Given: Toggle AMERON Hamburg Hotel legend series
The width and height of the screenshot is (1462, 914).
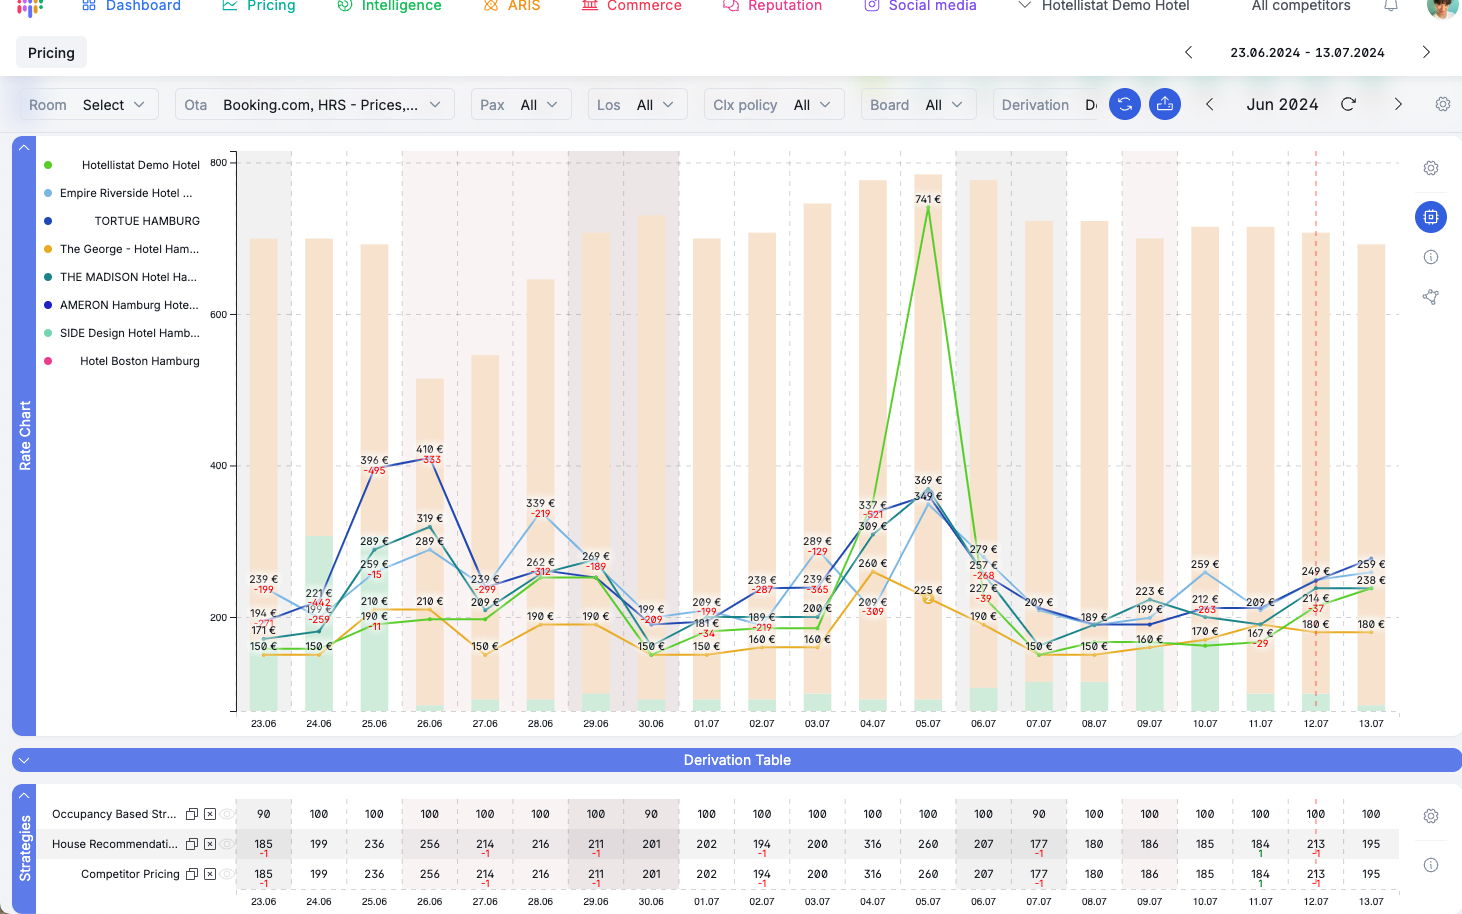Looking at the screenshot, I should [x=122, y=305].
